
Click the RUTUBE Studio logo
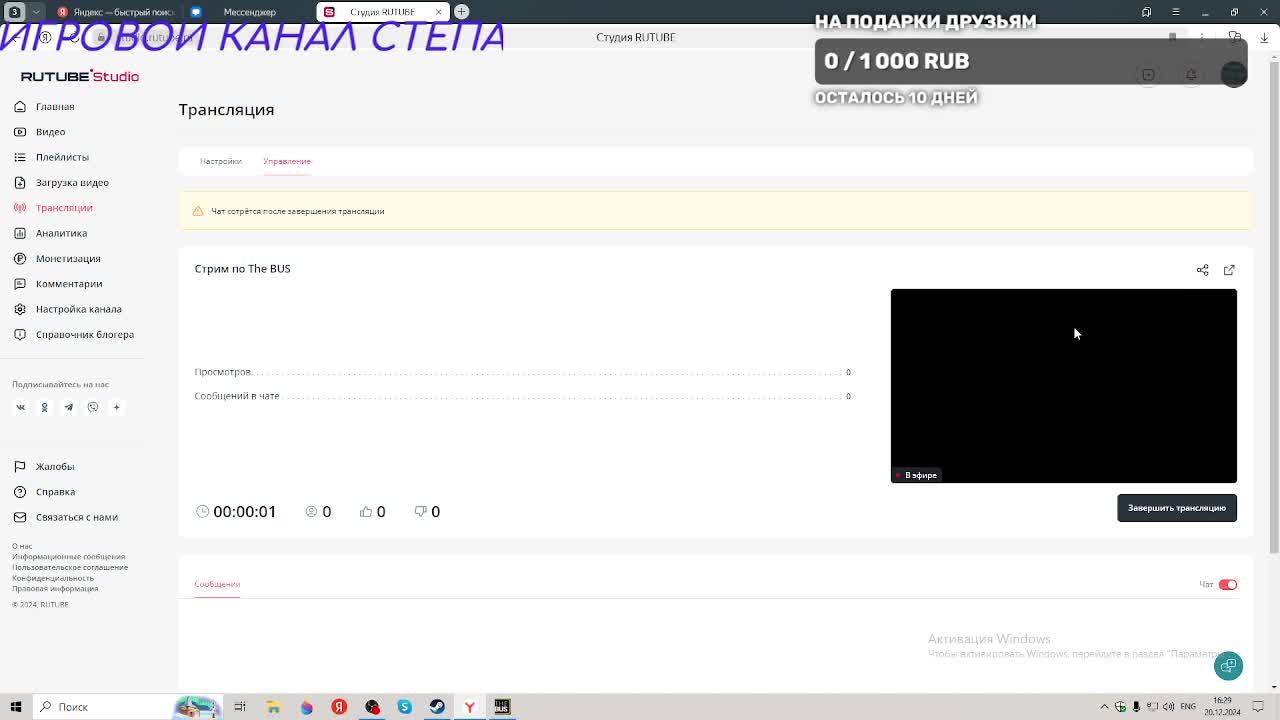pos(80,76)
